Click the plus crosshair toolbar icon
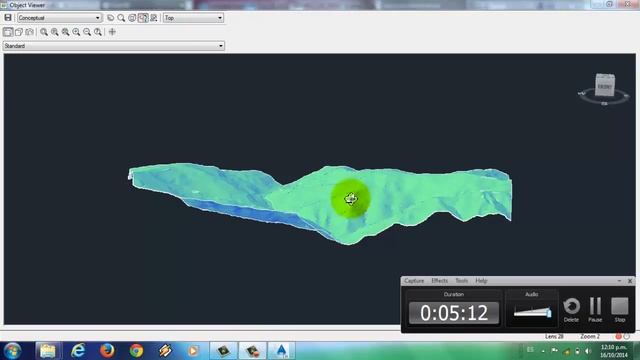Viewport: 640px width, 360px height. pyautogui.click(x=112, y=32)
